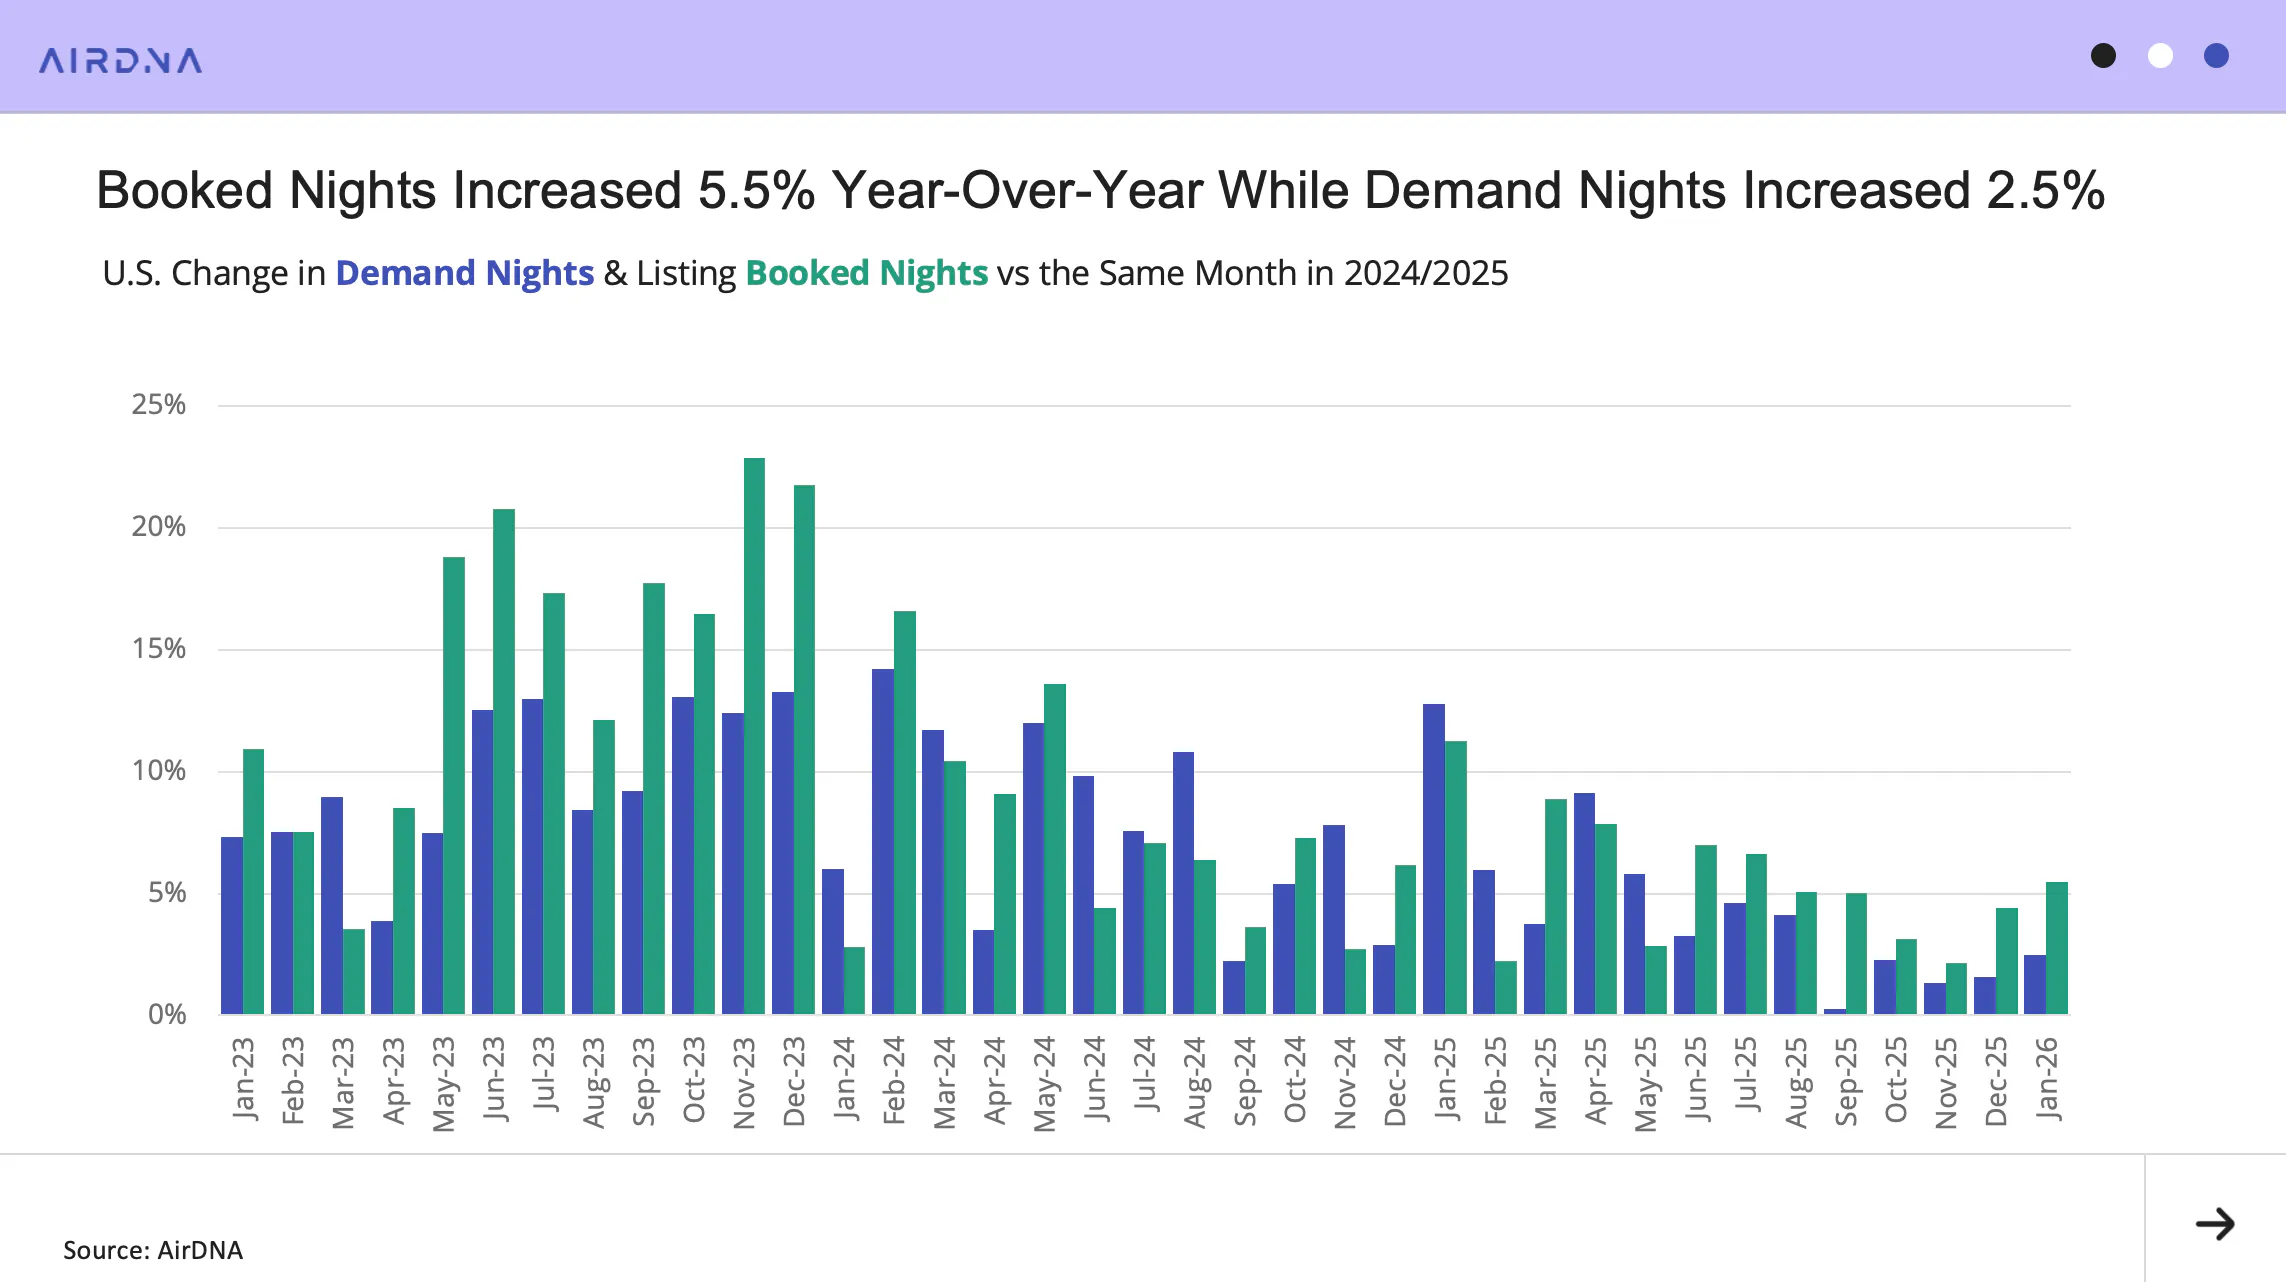Select the white dot in the header
This screenshot has height=1282, width=2286.
coord(2160,56)
